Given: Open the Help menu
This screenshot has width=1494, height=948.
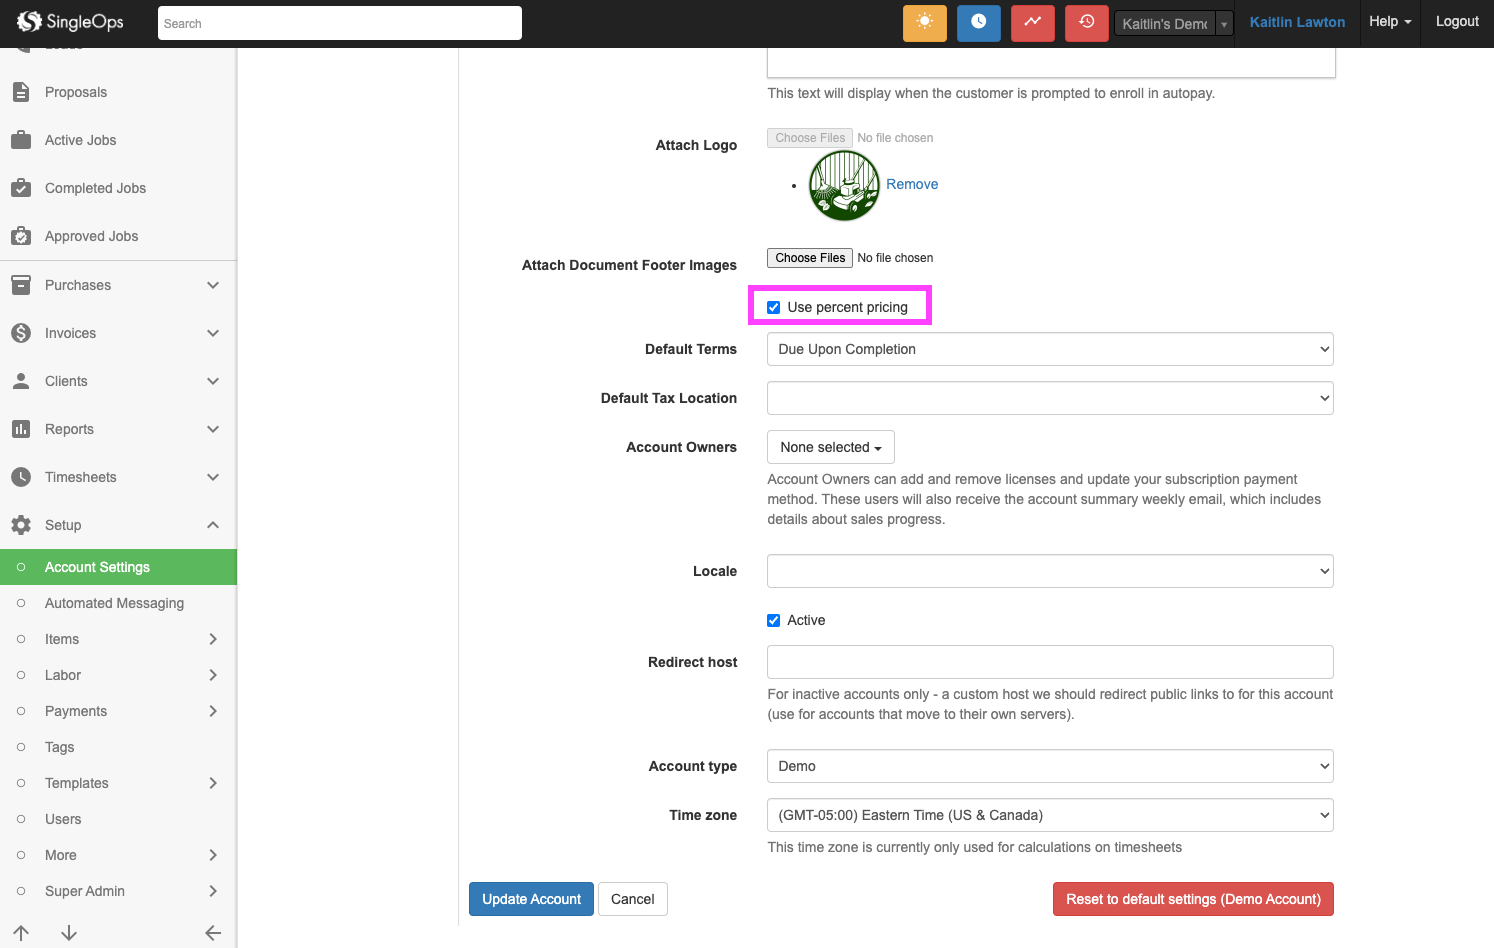Looking at the screenshot, I should (x=1389, y=22).
